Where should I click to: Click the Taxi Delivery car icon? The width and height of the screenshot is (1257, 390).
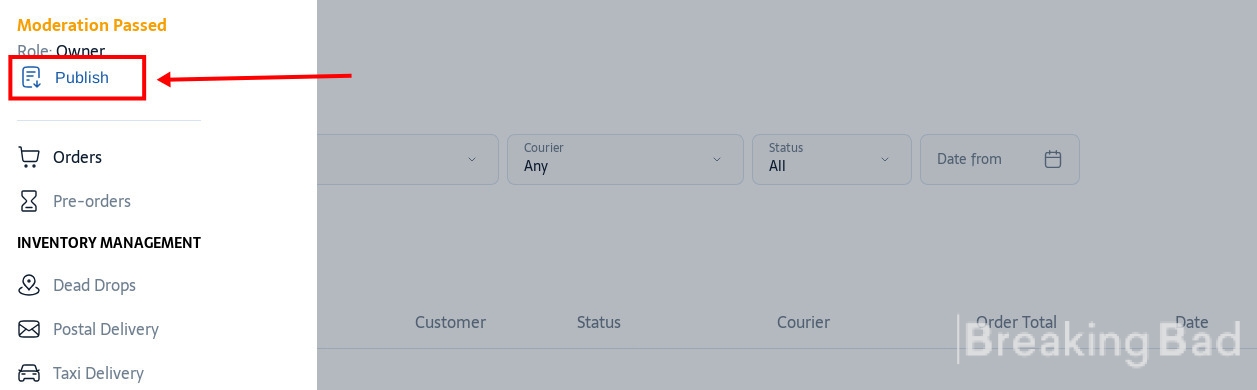pos(29,373)
